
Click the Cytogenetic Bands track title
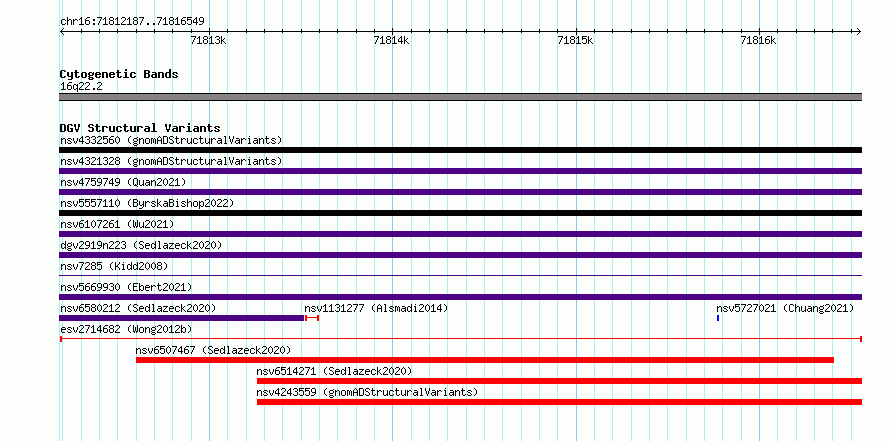119,74
